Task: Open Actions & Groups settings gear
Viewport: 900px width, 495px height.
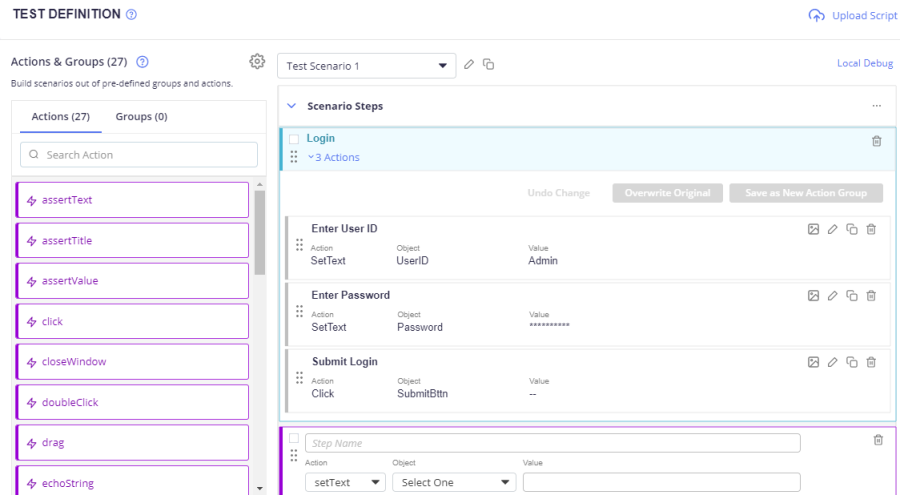Action: point(257,62)
